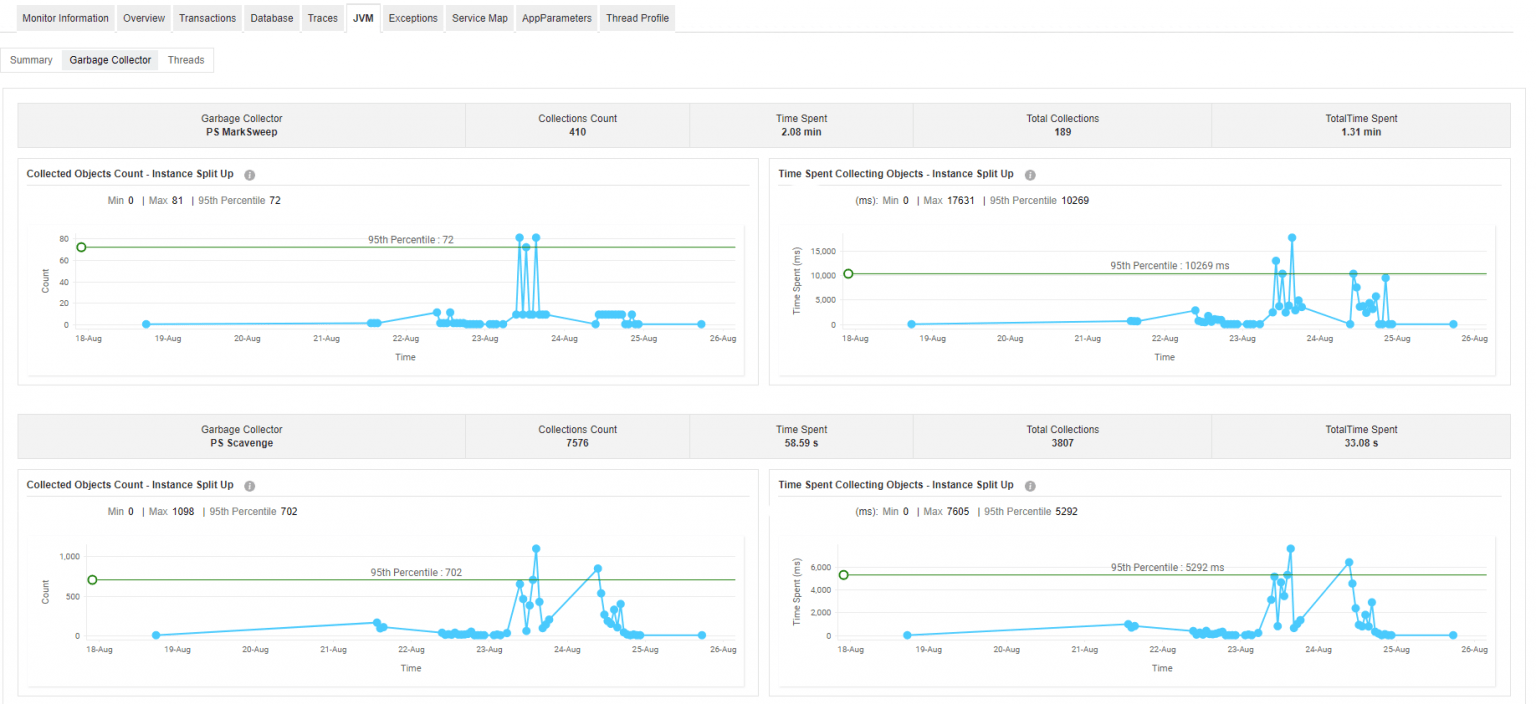Open the Service Map tab
The height and width of the screenshot is (704, 1536).
tap(479, 17)
